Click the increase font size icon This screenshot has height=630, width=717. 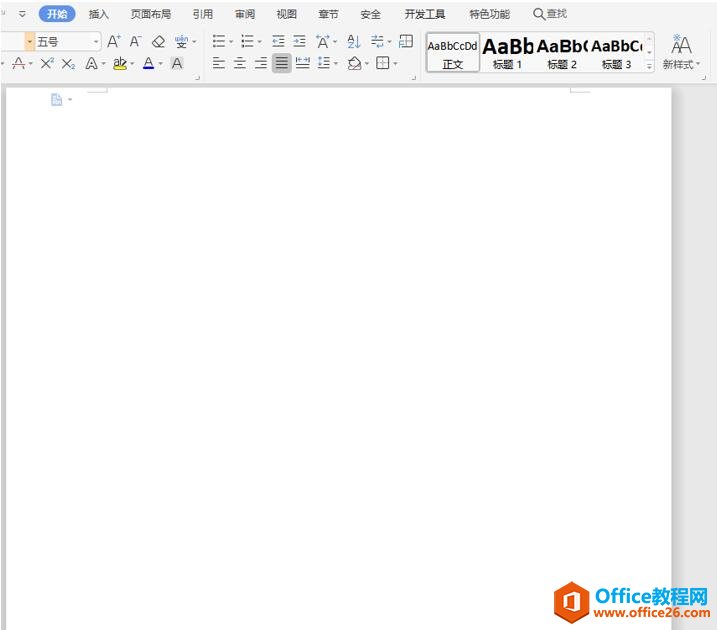[114, 42]
